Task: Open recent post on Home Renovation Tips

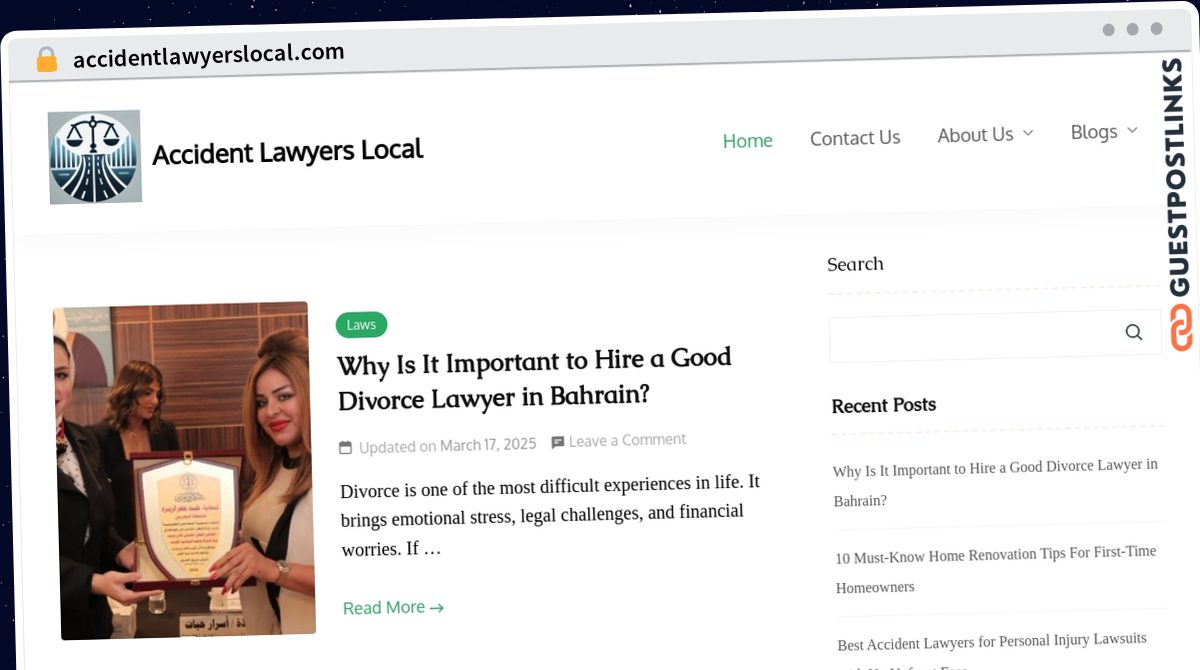Action: (x=996, y=569)
